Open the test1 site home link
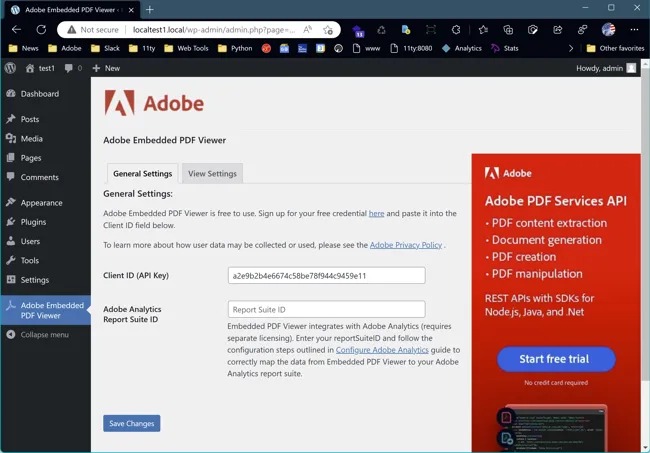This screenshot has height=453, width=650. point(40,68)
